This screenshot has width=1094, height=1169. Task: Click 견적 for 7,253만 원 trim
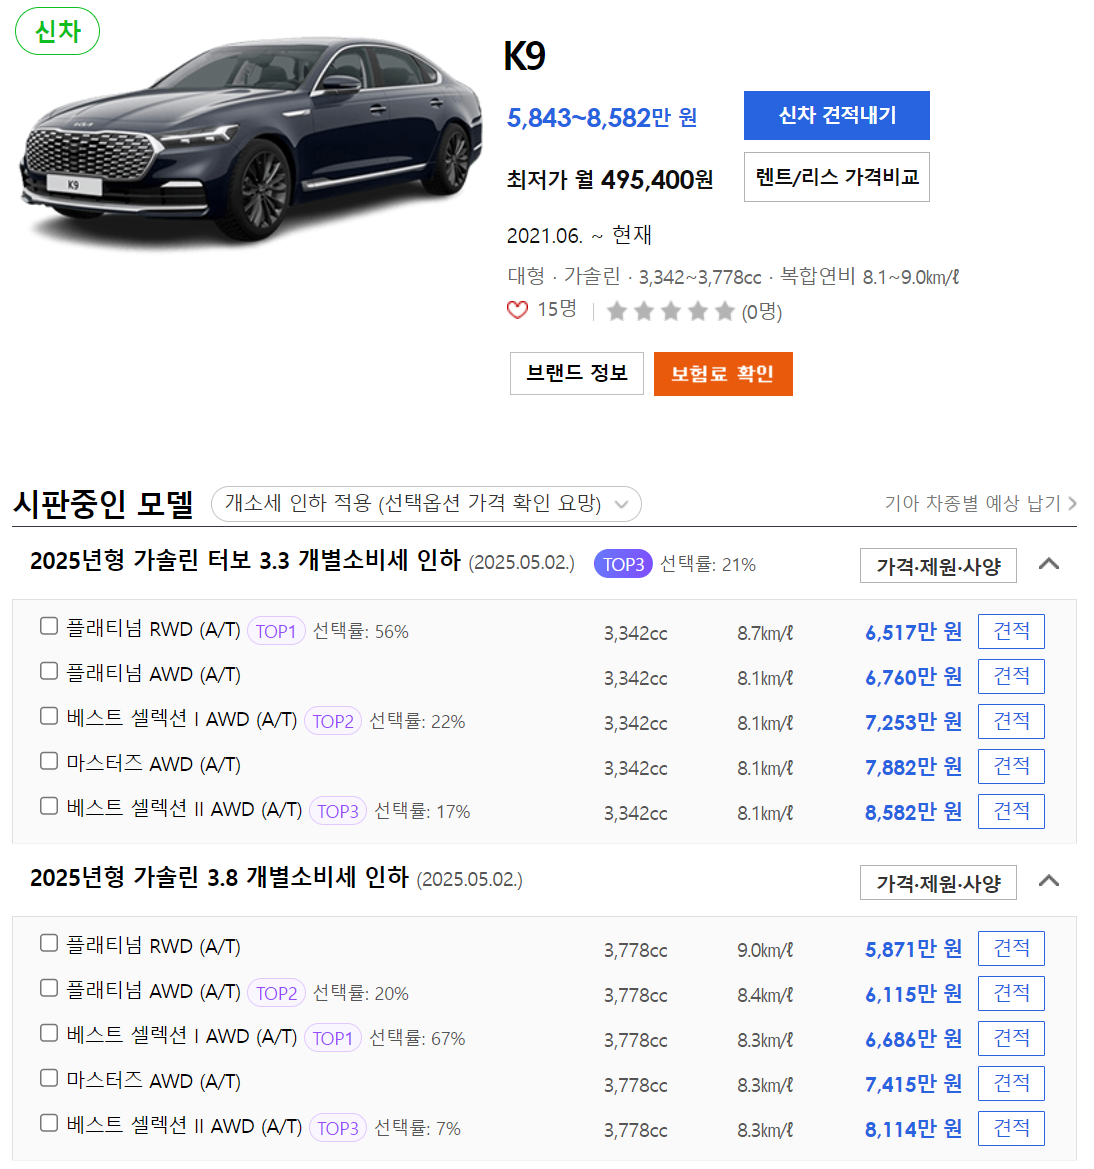pos(1010,722)
